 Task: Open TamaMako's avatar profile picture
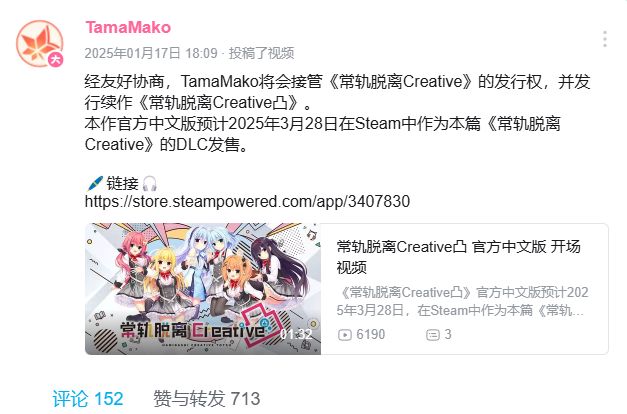point(40,43)
